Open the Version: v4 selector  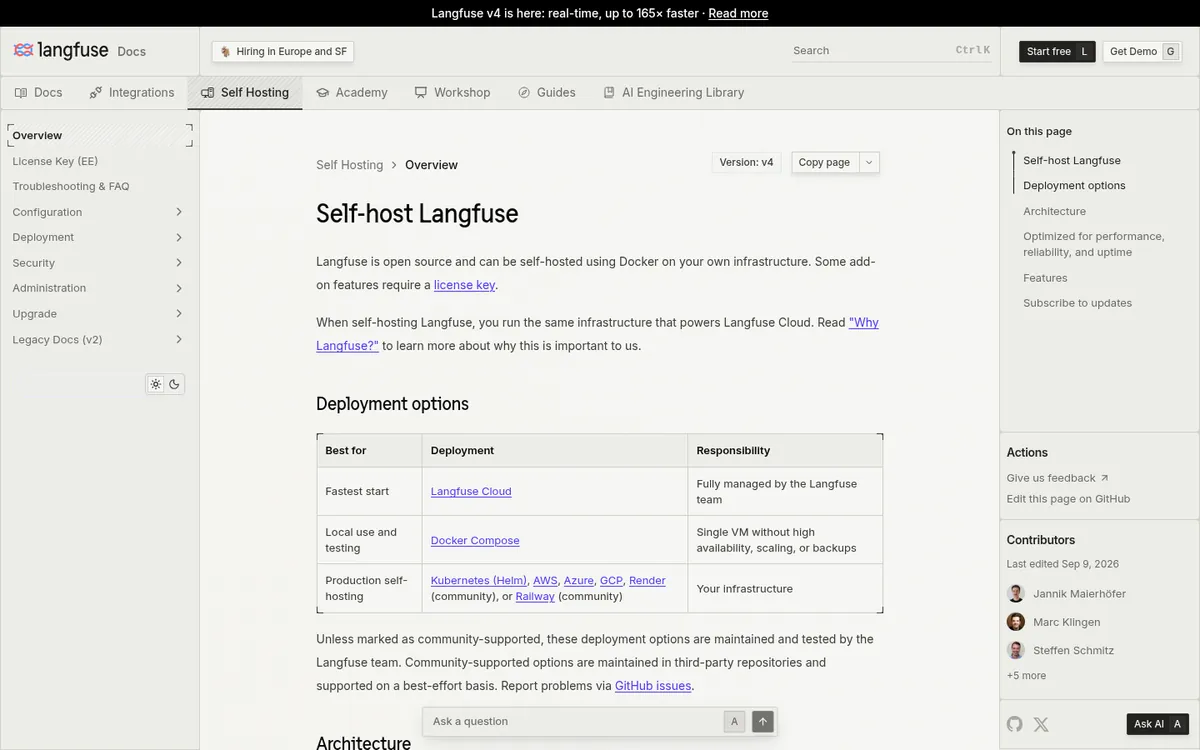pos(747,162)
